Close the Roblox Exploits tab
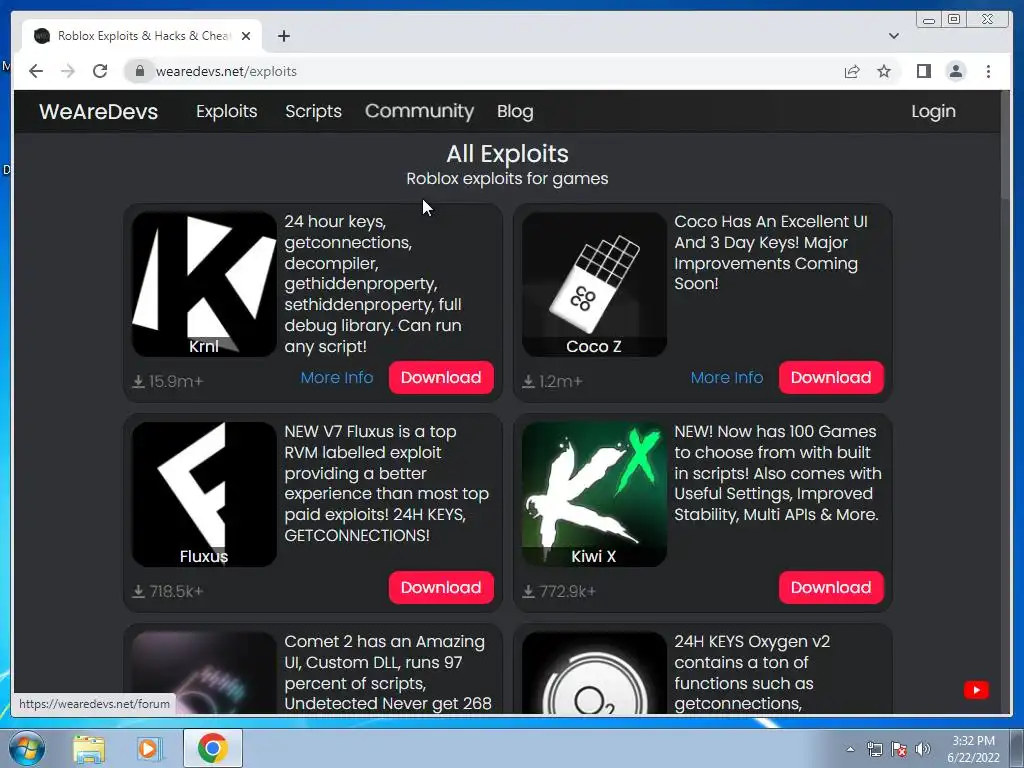Screen dimensions: 1024x768 pos(246,36)
